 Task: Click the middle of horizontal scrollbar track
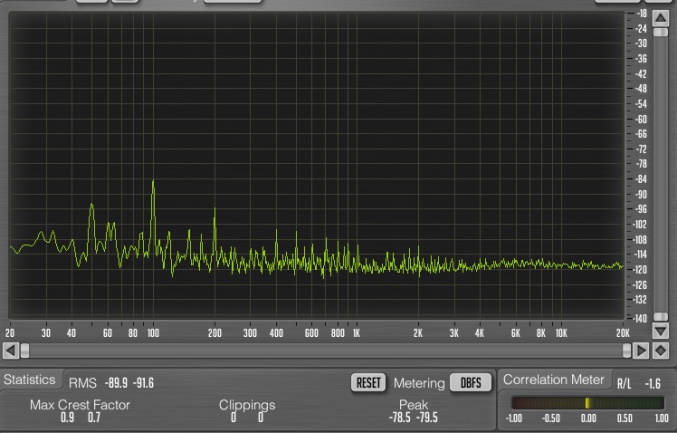326,351
